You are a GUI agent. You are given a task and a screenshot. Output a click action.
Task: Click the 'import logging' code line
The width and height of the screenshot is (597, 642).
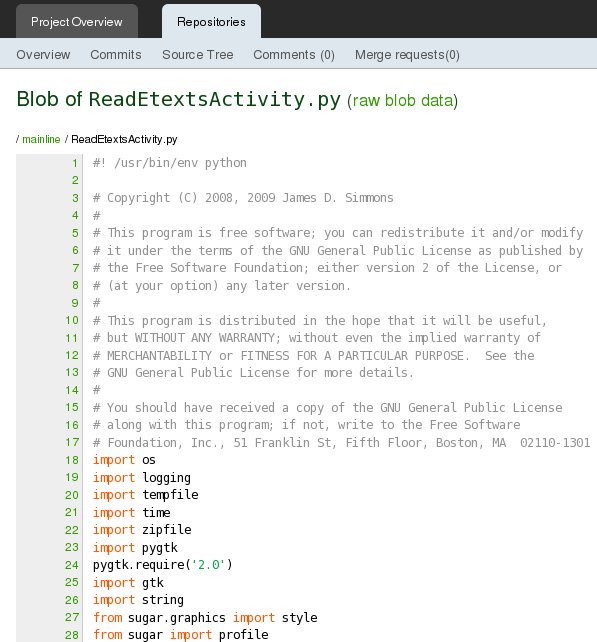tap(142, 478)
